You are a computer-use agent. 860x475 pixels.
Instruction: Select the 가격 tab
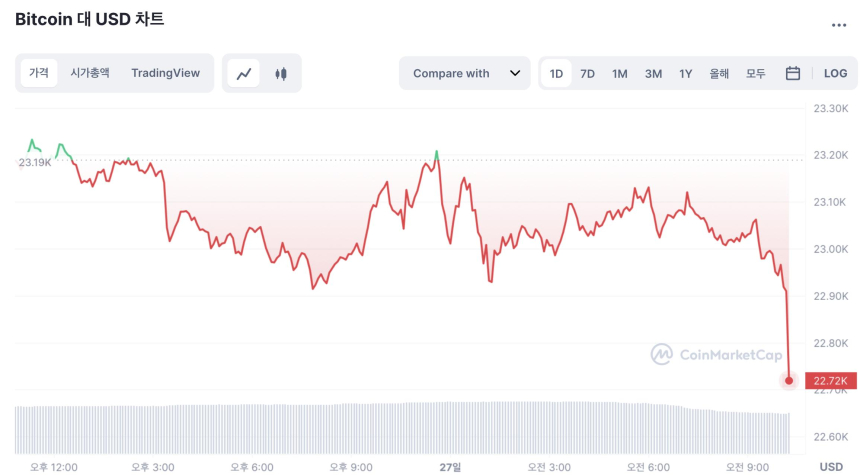[x=39, y=73]
